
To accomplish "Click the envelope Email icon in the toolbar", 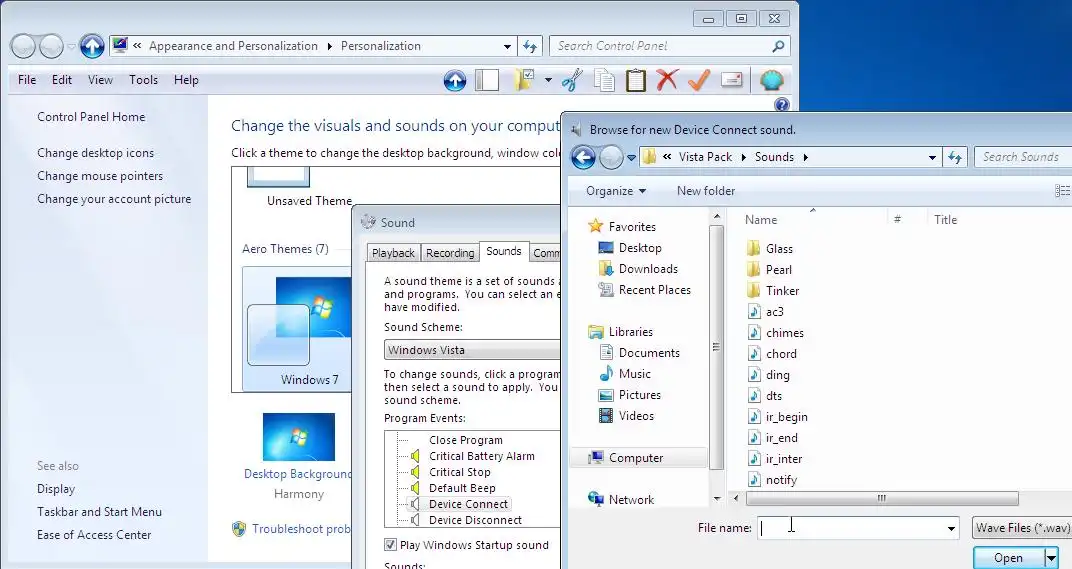I will coord(732,79).
